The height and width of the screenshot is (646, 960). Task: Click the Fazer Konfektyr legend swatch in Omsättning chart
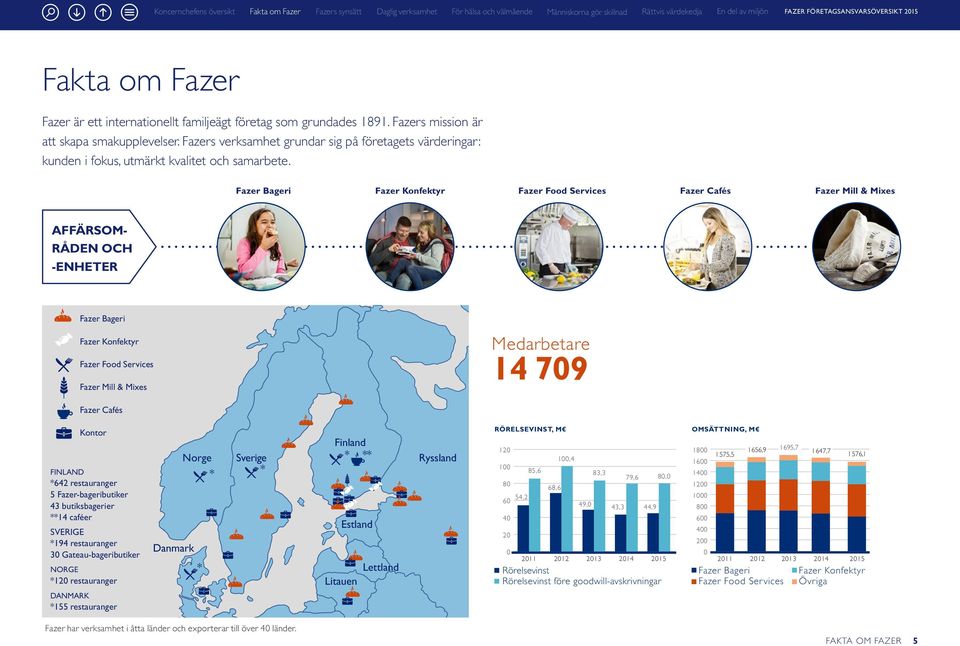coord(794,570)
